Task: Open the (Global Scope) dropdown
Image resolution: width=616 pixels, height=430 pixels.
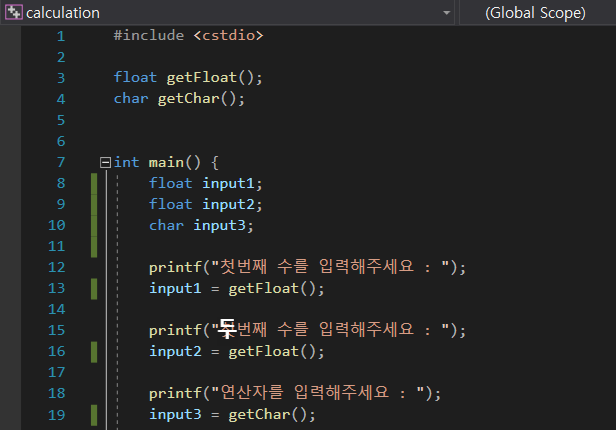Action: pos(535,13)
